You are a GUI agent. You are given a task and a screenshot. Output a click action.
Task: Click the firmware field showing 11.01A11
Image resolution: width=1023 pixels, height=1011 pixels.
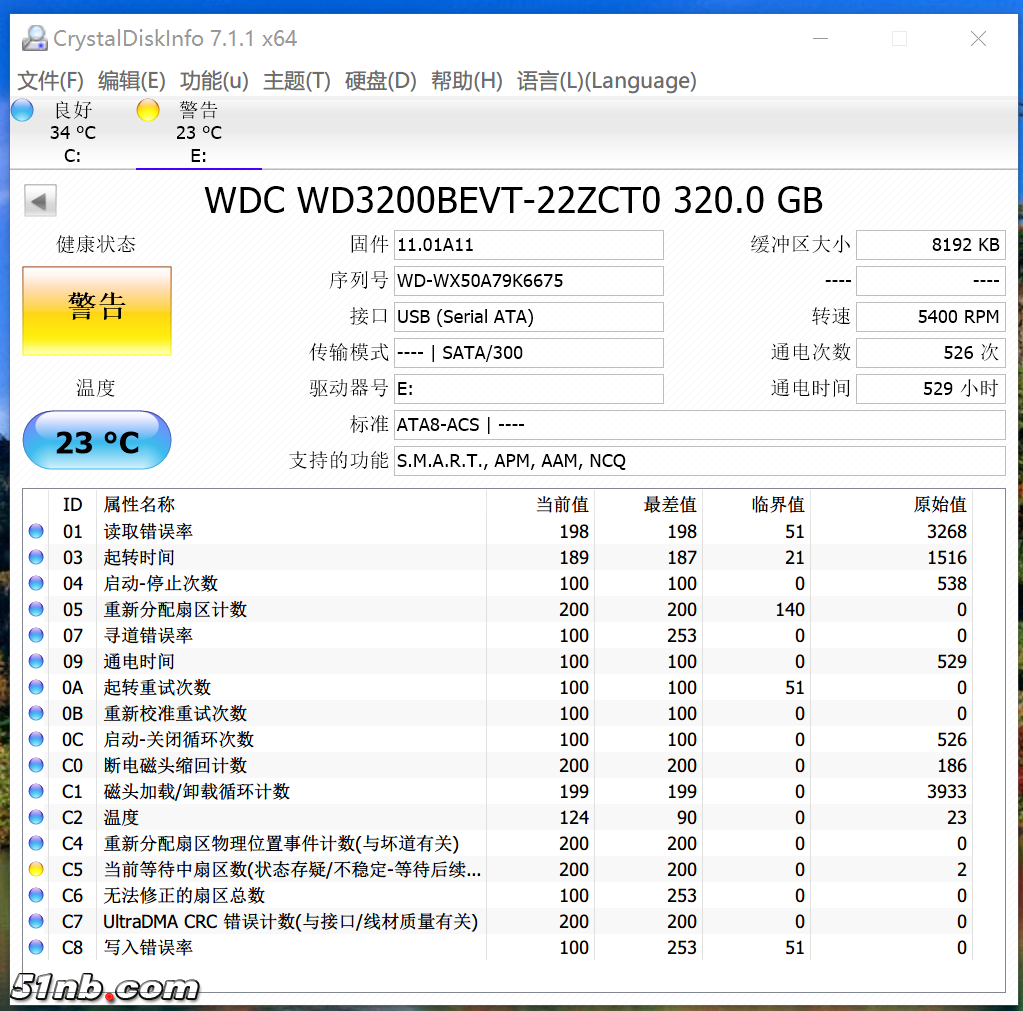click(528, 245)
